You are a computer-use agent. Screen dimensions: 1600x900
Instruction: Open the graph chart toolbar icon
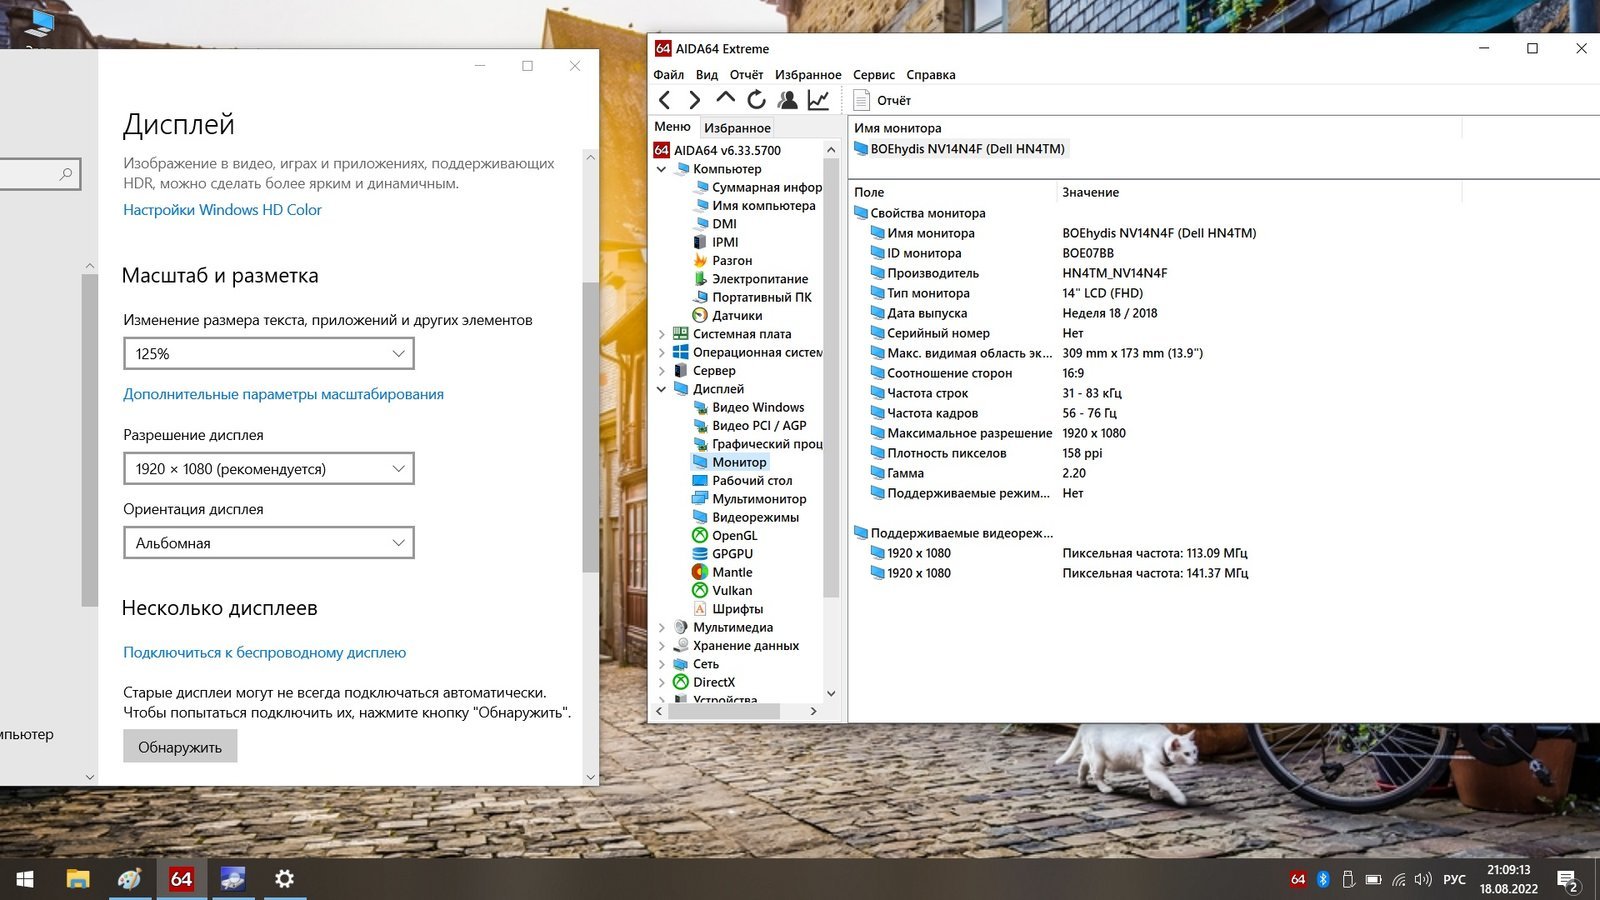(819, 100)
